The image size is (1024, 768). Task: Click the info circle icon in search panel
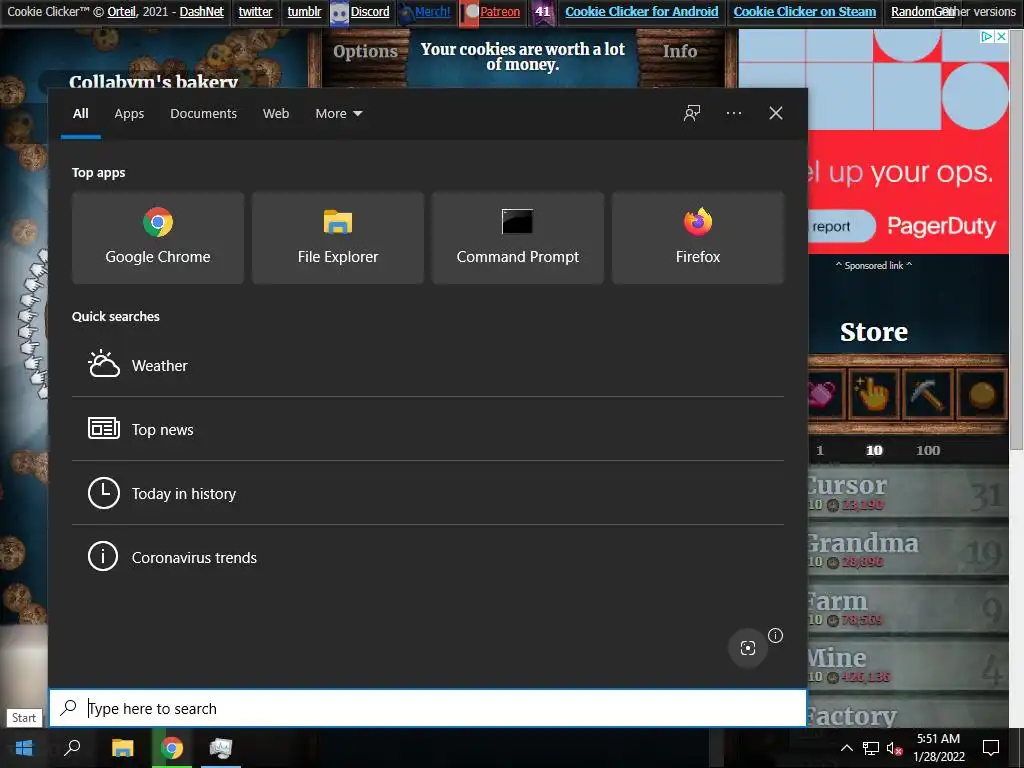click(x=775, y=635)
